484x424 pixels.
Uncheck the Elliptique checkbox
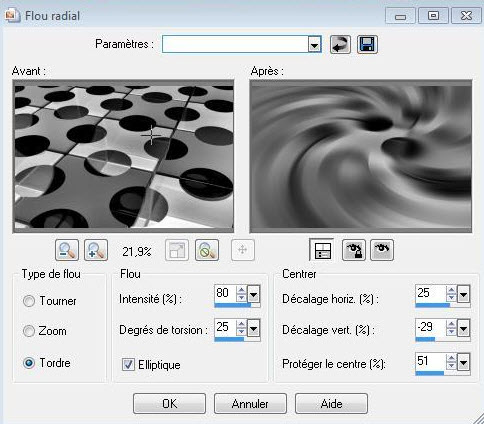point(128,365)
